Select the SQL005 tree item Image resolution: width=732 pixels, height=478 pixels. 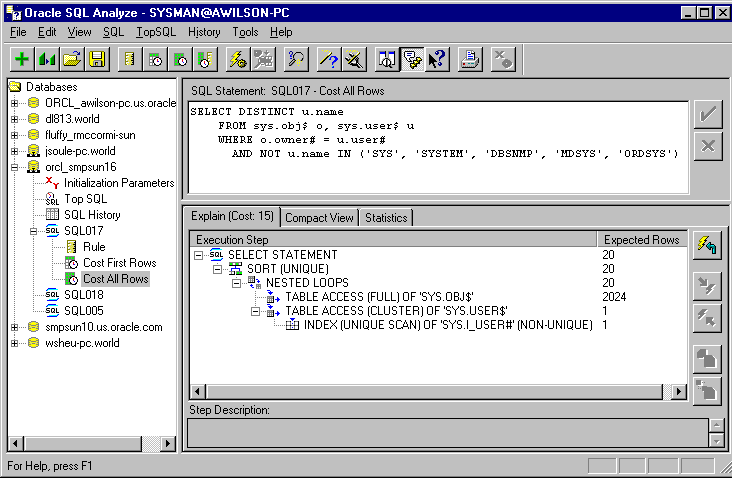[84, 311]
